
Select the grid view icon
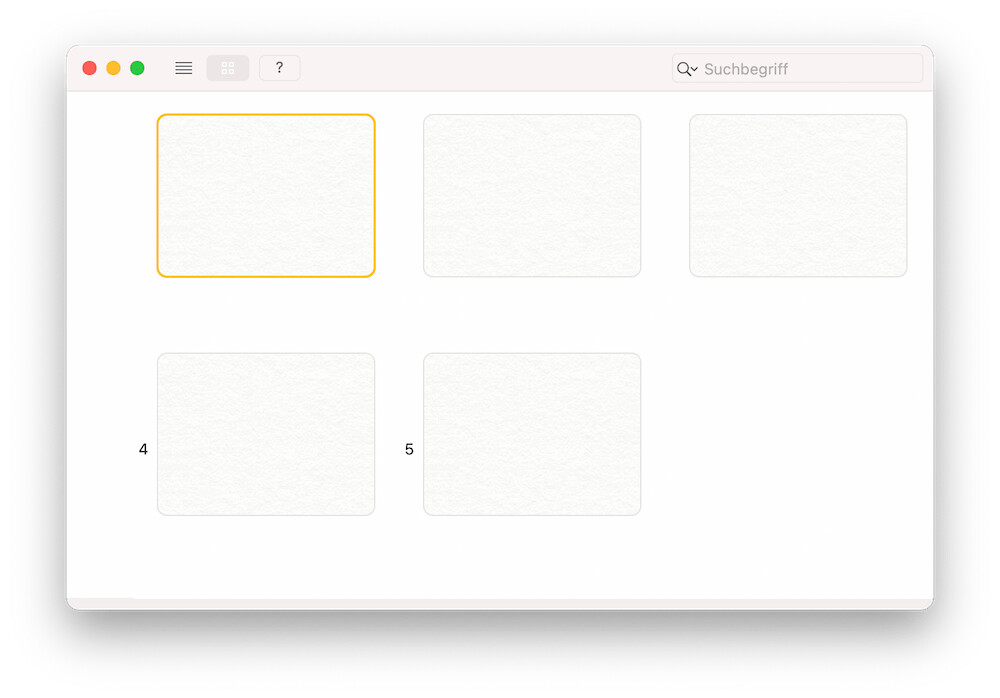(x=228, y=68)
